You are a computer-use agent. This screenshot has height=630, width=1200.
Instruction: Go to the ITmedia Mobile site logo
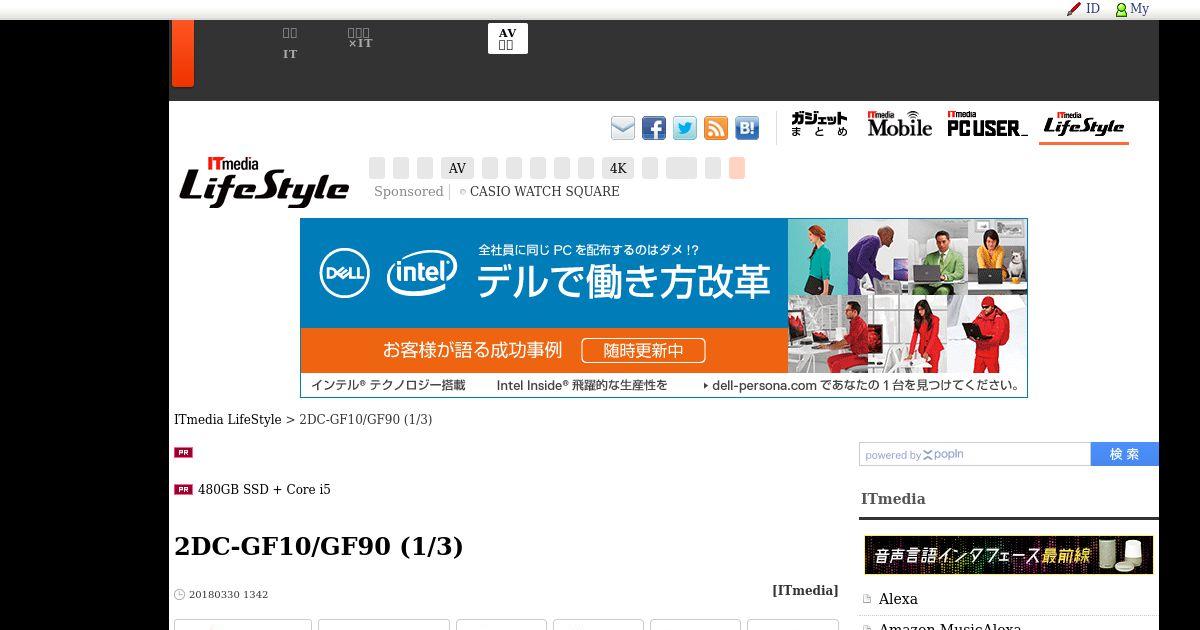pos(899,124)
